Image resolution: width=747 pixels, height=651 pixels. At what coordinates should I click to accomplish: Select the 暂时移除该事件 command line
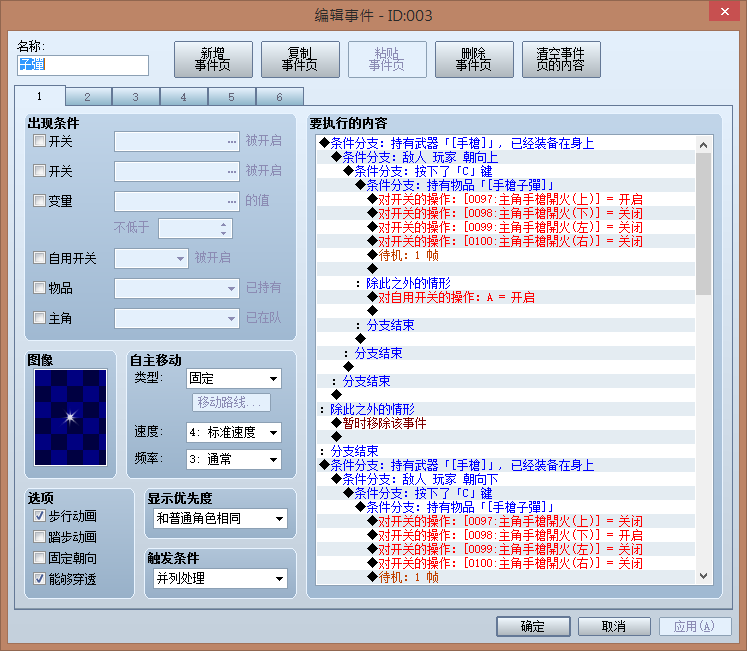point(506,423)
